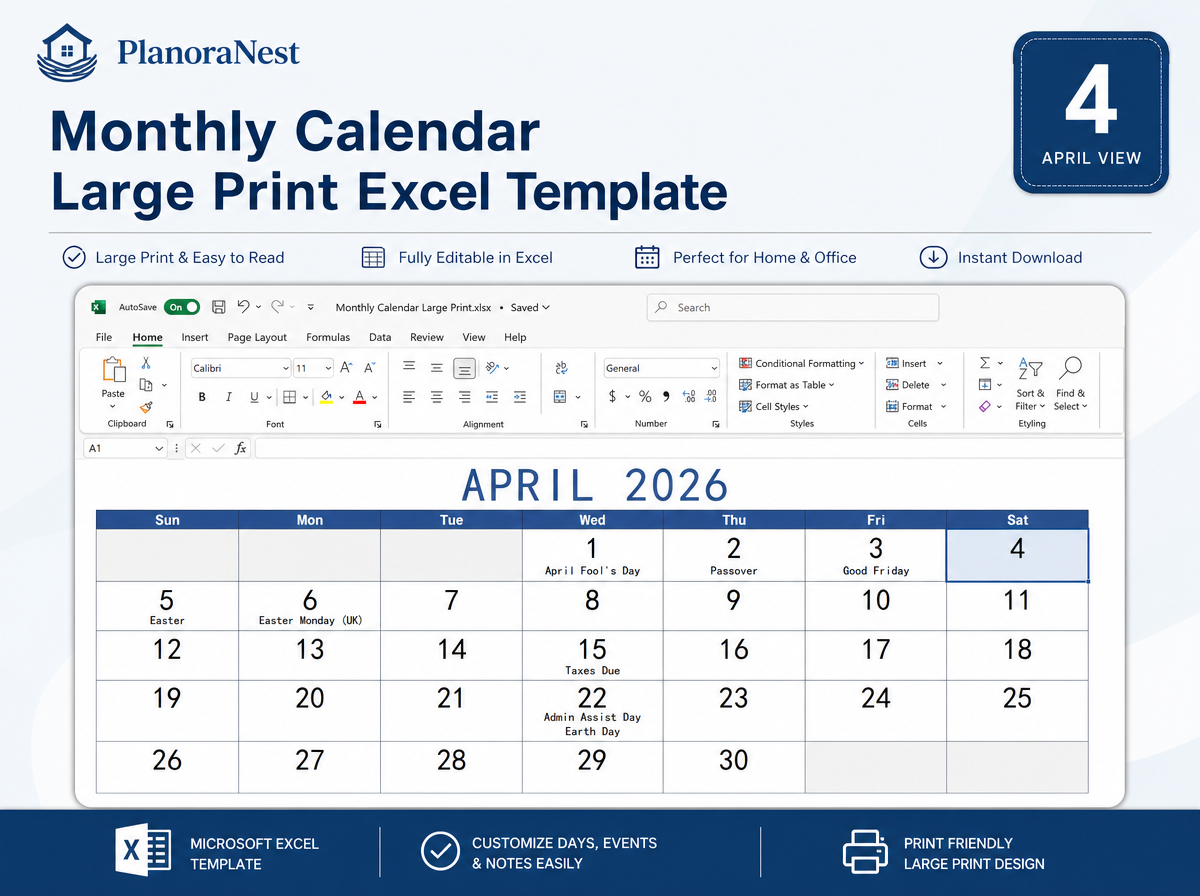Cut selection with the scissors icon
The width and height of the screenshot is (1200, 896).
click(x=146, y=363)
